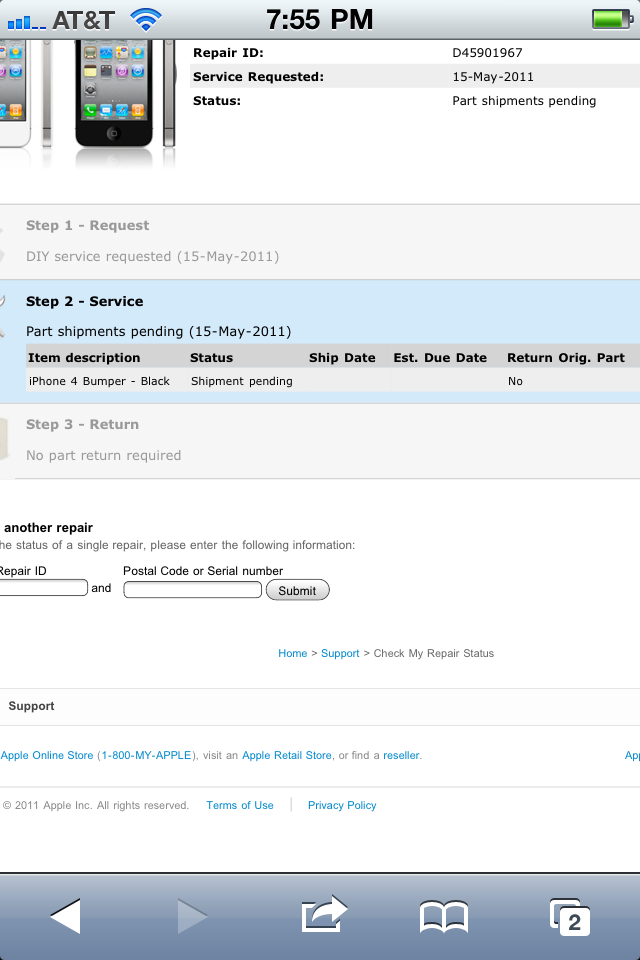Tap the Wi-Fi status icon
Image resolution: width=640 pixels, height=960 pixels.
click(x=146, y=20)
